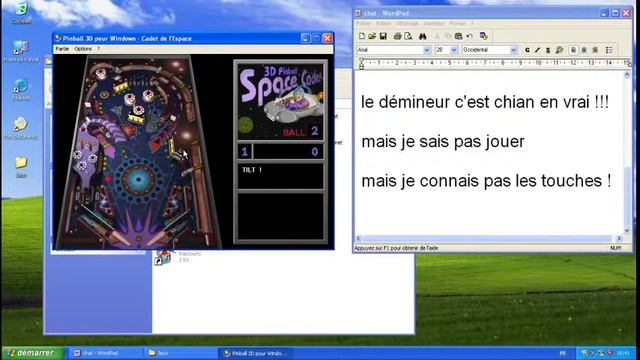
Task: Click the Jeux folder icon on desktop
Action: [21, 167]
